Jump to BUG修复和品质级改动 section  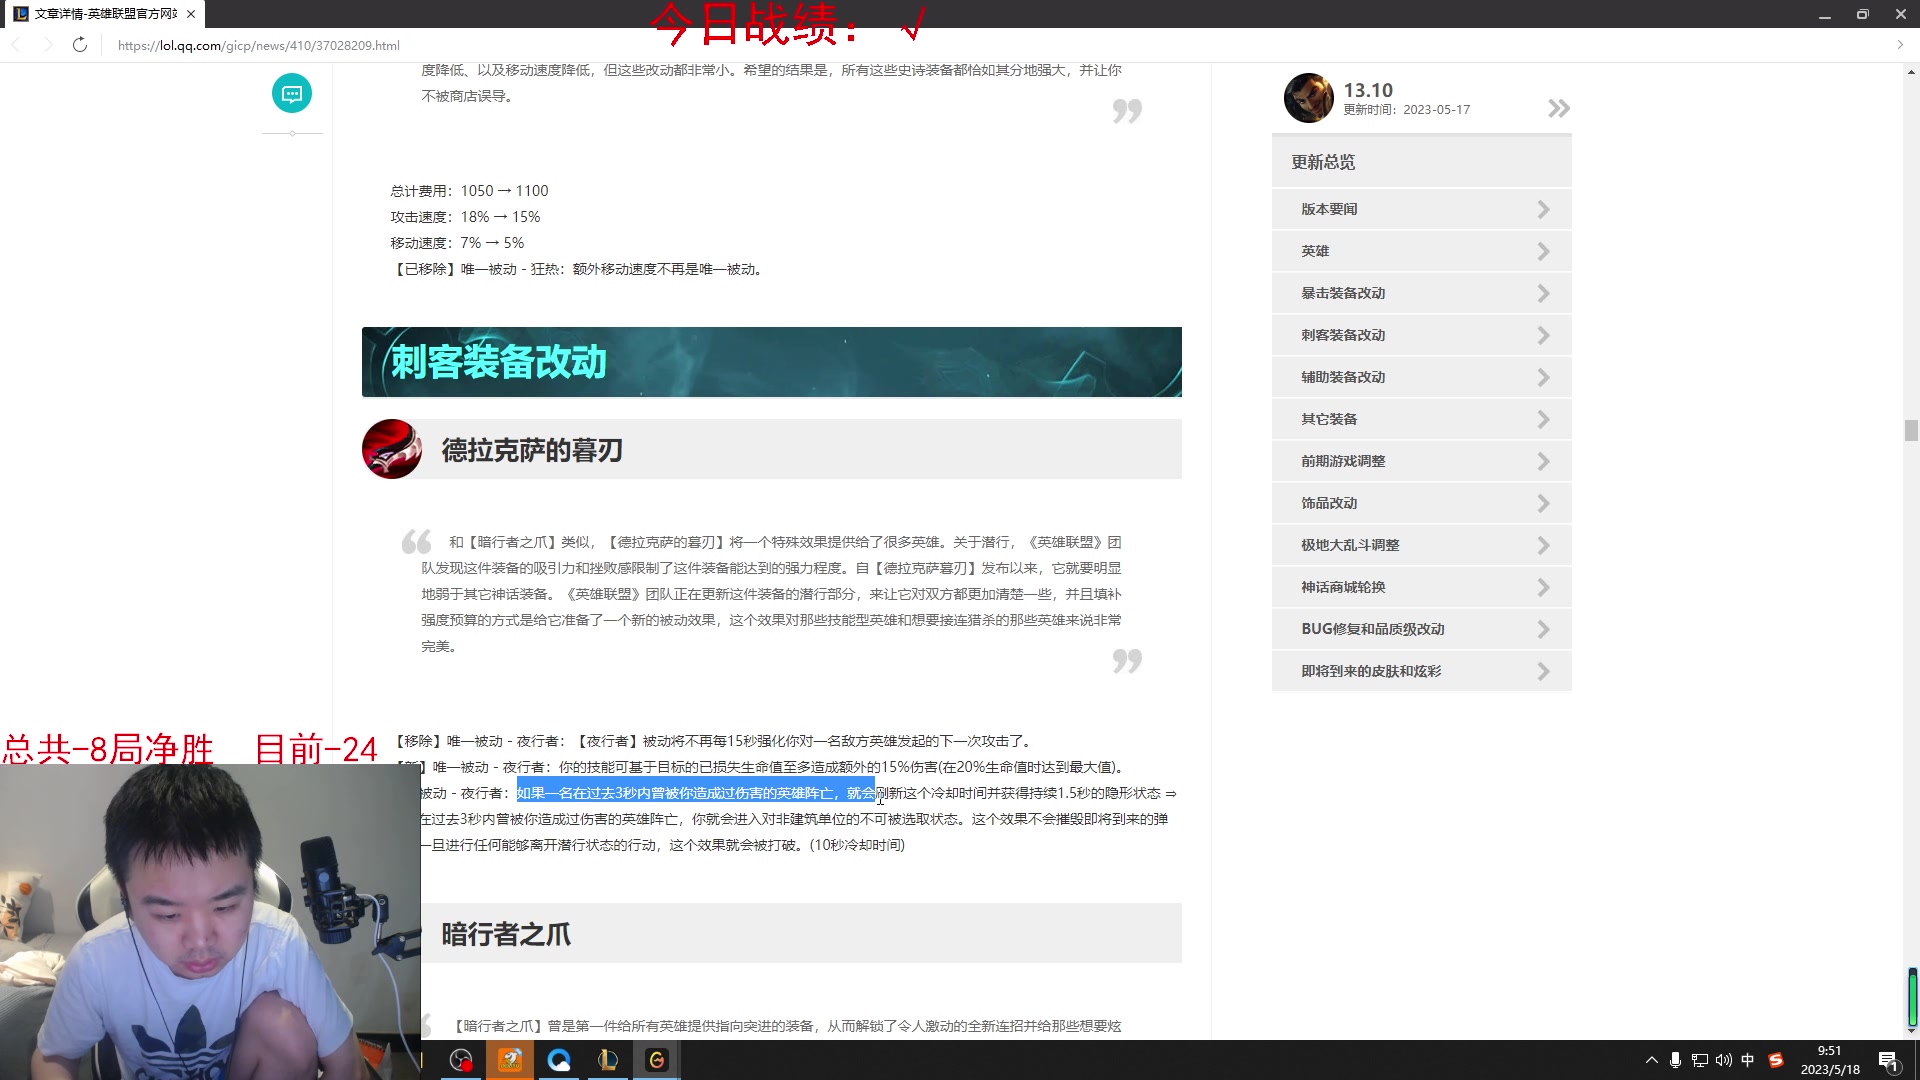tap(1421, 629)
